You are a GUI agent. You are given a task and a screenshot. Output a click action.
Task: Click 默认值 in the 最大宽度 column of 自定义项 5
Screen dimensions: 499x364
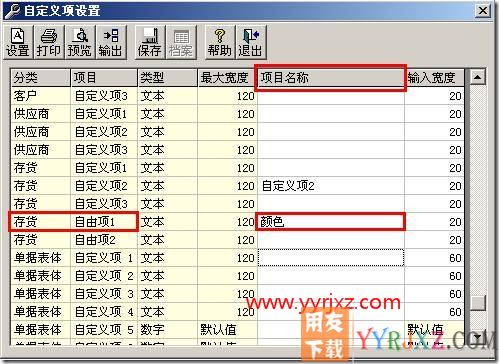coord(227,330)
